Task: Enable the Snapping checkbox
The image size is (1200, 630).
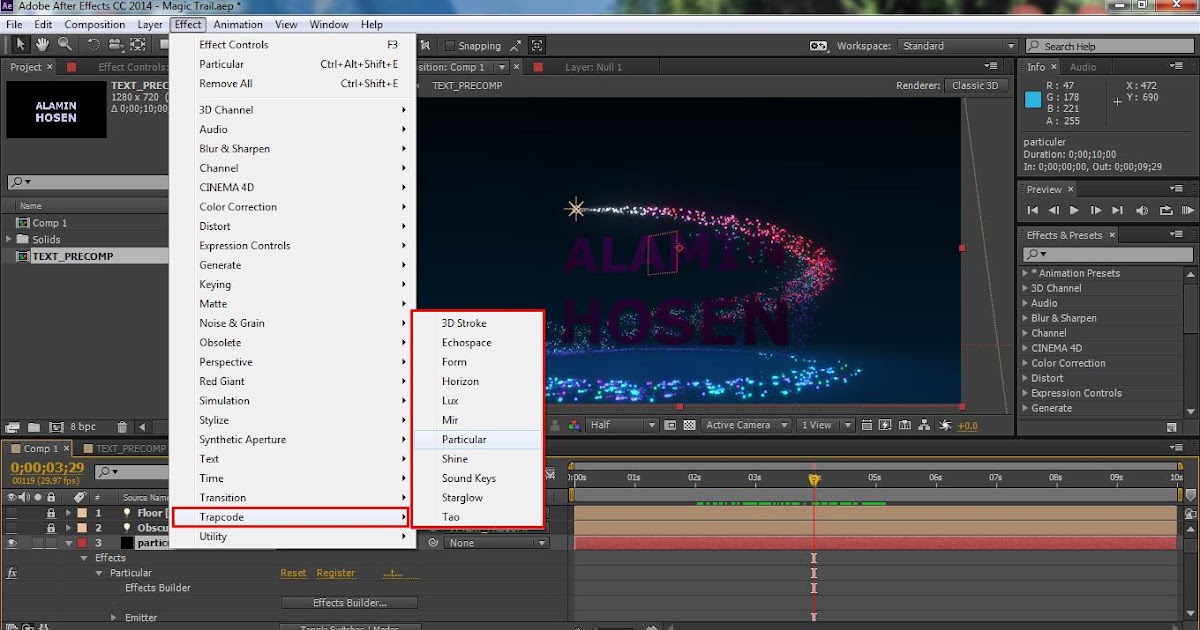Action: point(450,46)
